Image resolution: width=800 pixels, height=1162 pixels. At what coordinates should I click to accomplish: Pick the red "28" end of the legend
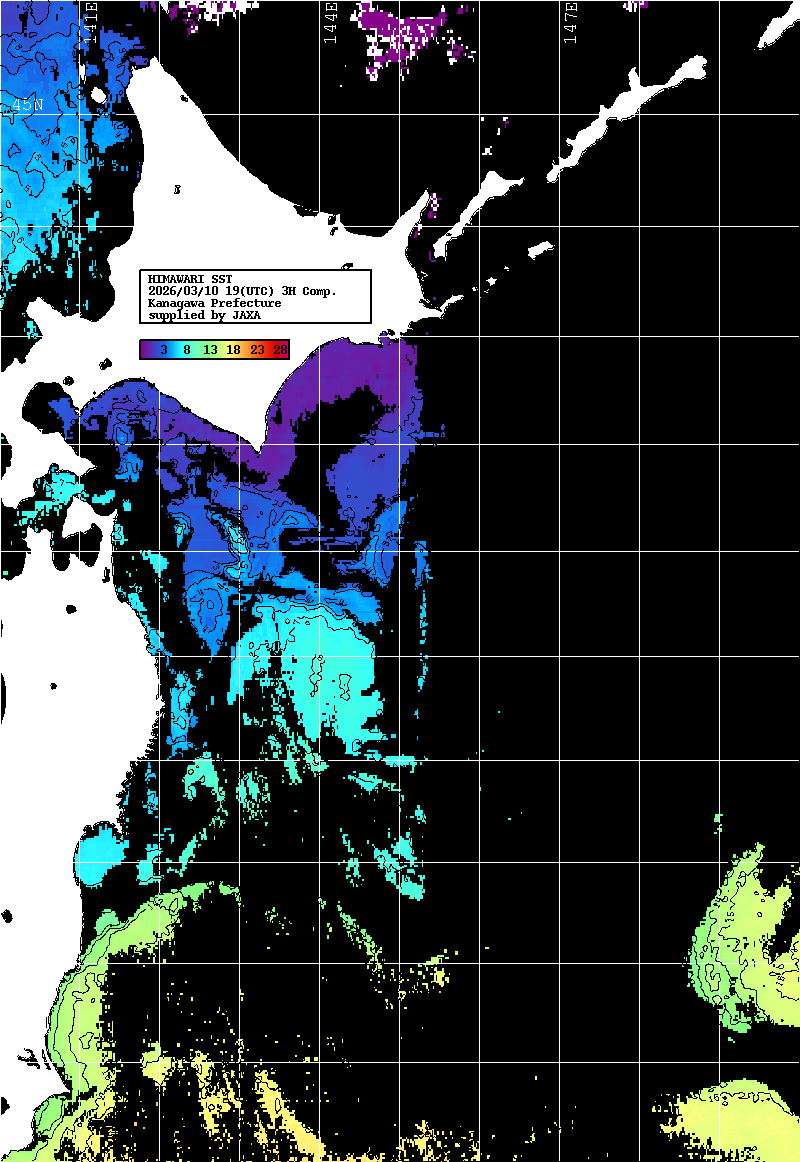point(280,350)
